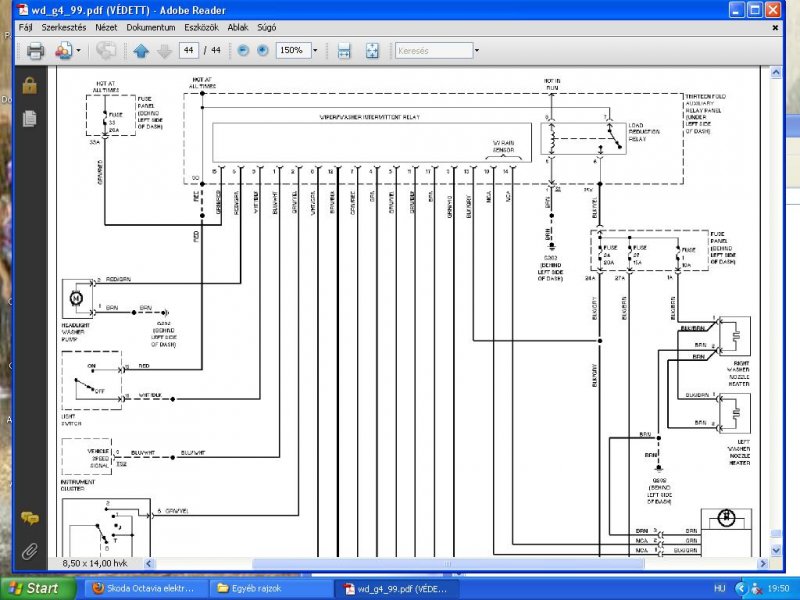Open the Dokumentum menu

tap(151, 28)
